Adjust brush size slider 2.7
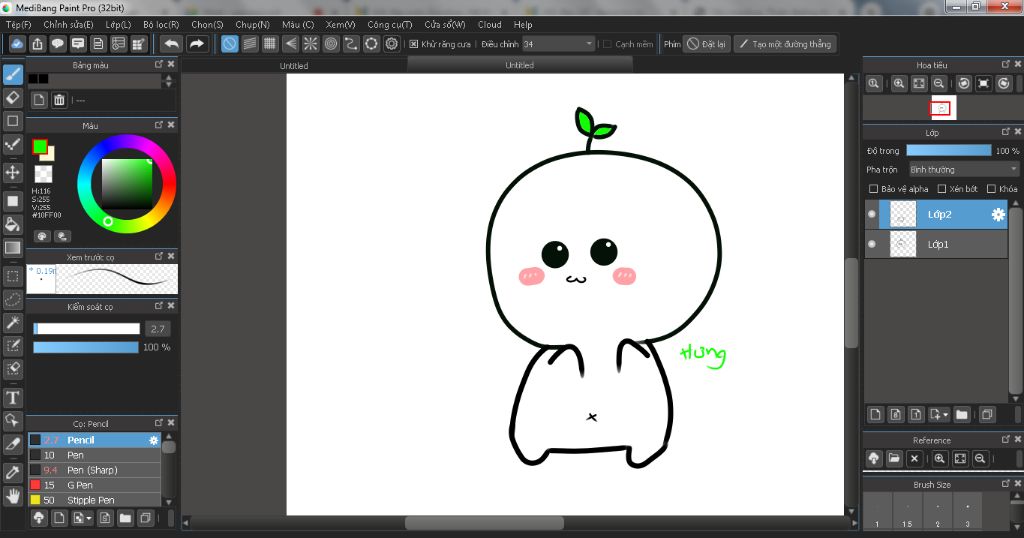Screen dimensions: 1024x538 pos(87,328)
